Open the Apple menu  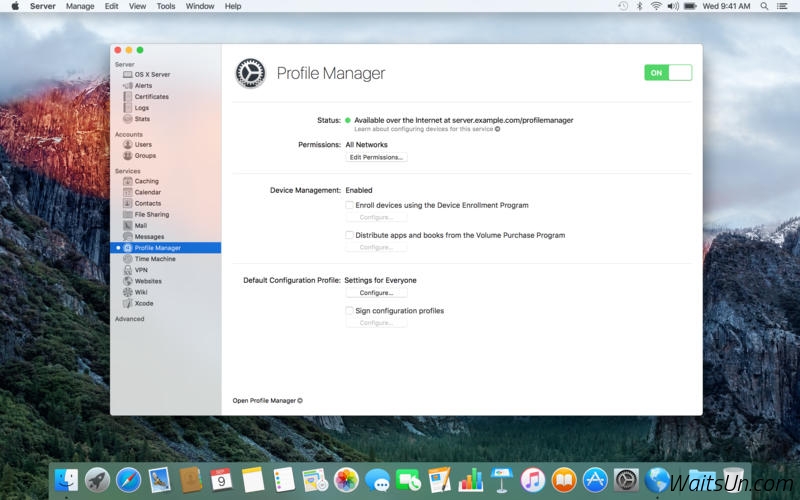coord(15,6)
